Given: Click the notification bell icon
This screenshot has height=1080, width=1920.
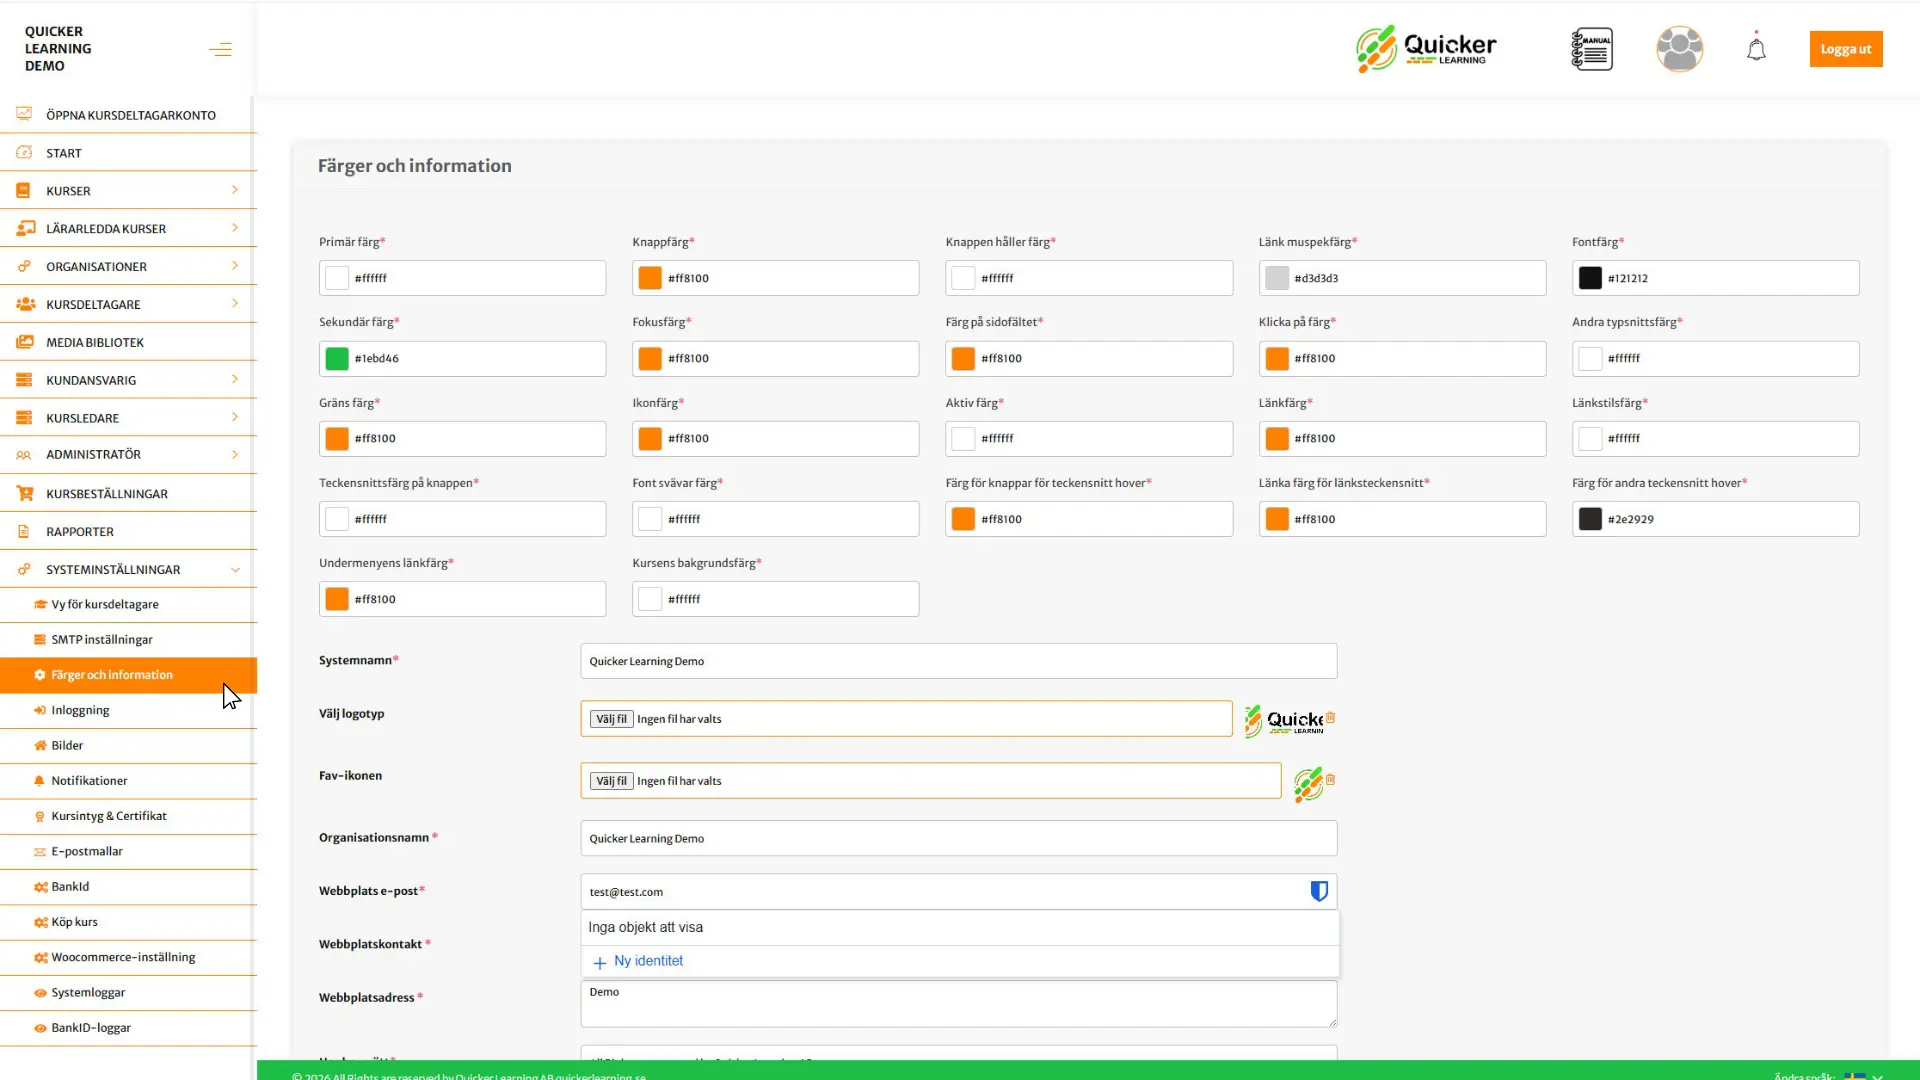Looking at the screenshot, I should 1756,49.
